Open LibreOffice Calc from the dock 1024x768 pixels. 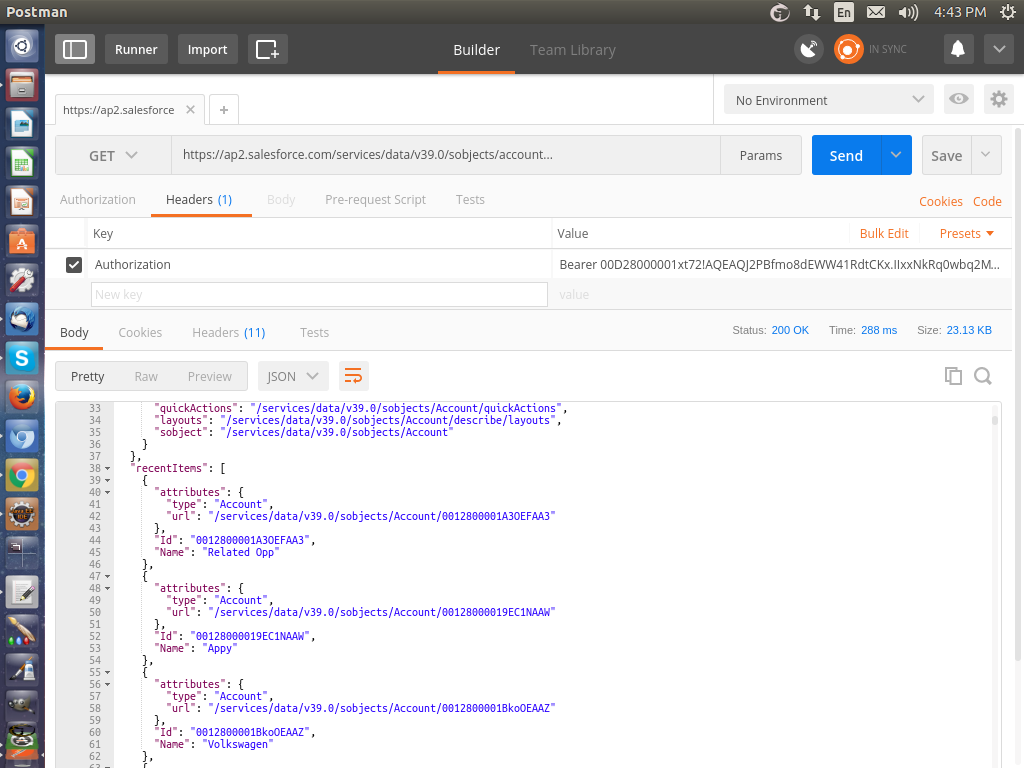point(22,163)
